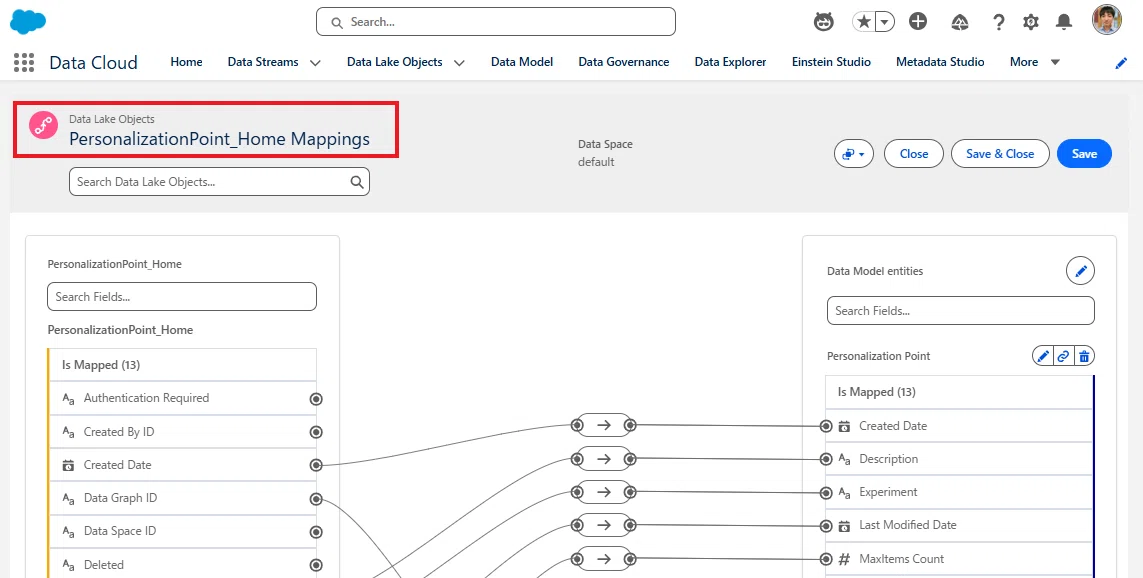Open the mapping options dropdown beside Close
This screenshot has height=578, width=1143.
pyautogui.click(x=854, y=154)
